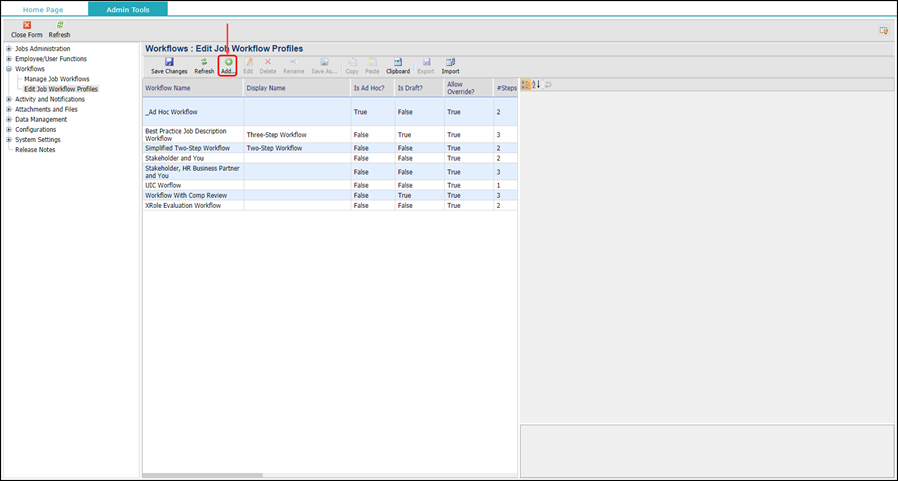Click the Rename toolbar icon
The image size is (899, 481).
pyautogui.click(x=294, y=62)
